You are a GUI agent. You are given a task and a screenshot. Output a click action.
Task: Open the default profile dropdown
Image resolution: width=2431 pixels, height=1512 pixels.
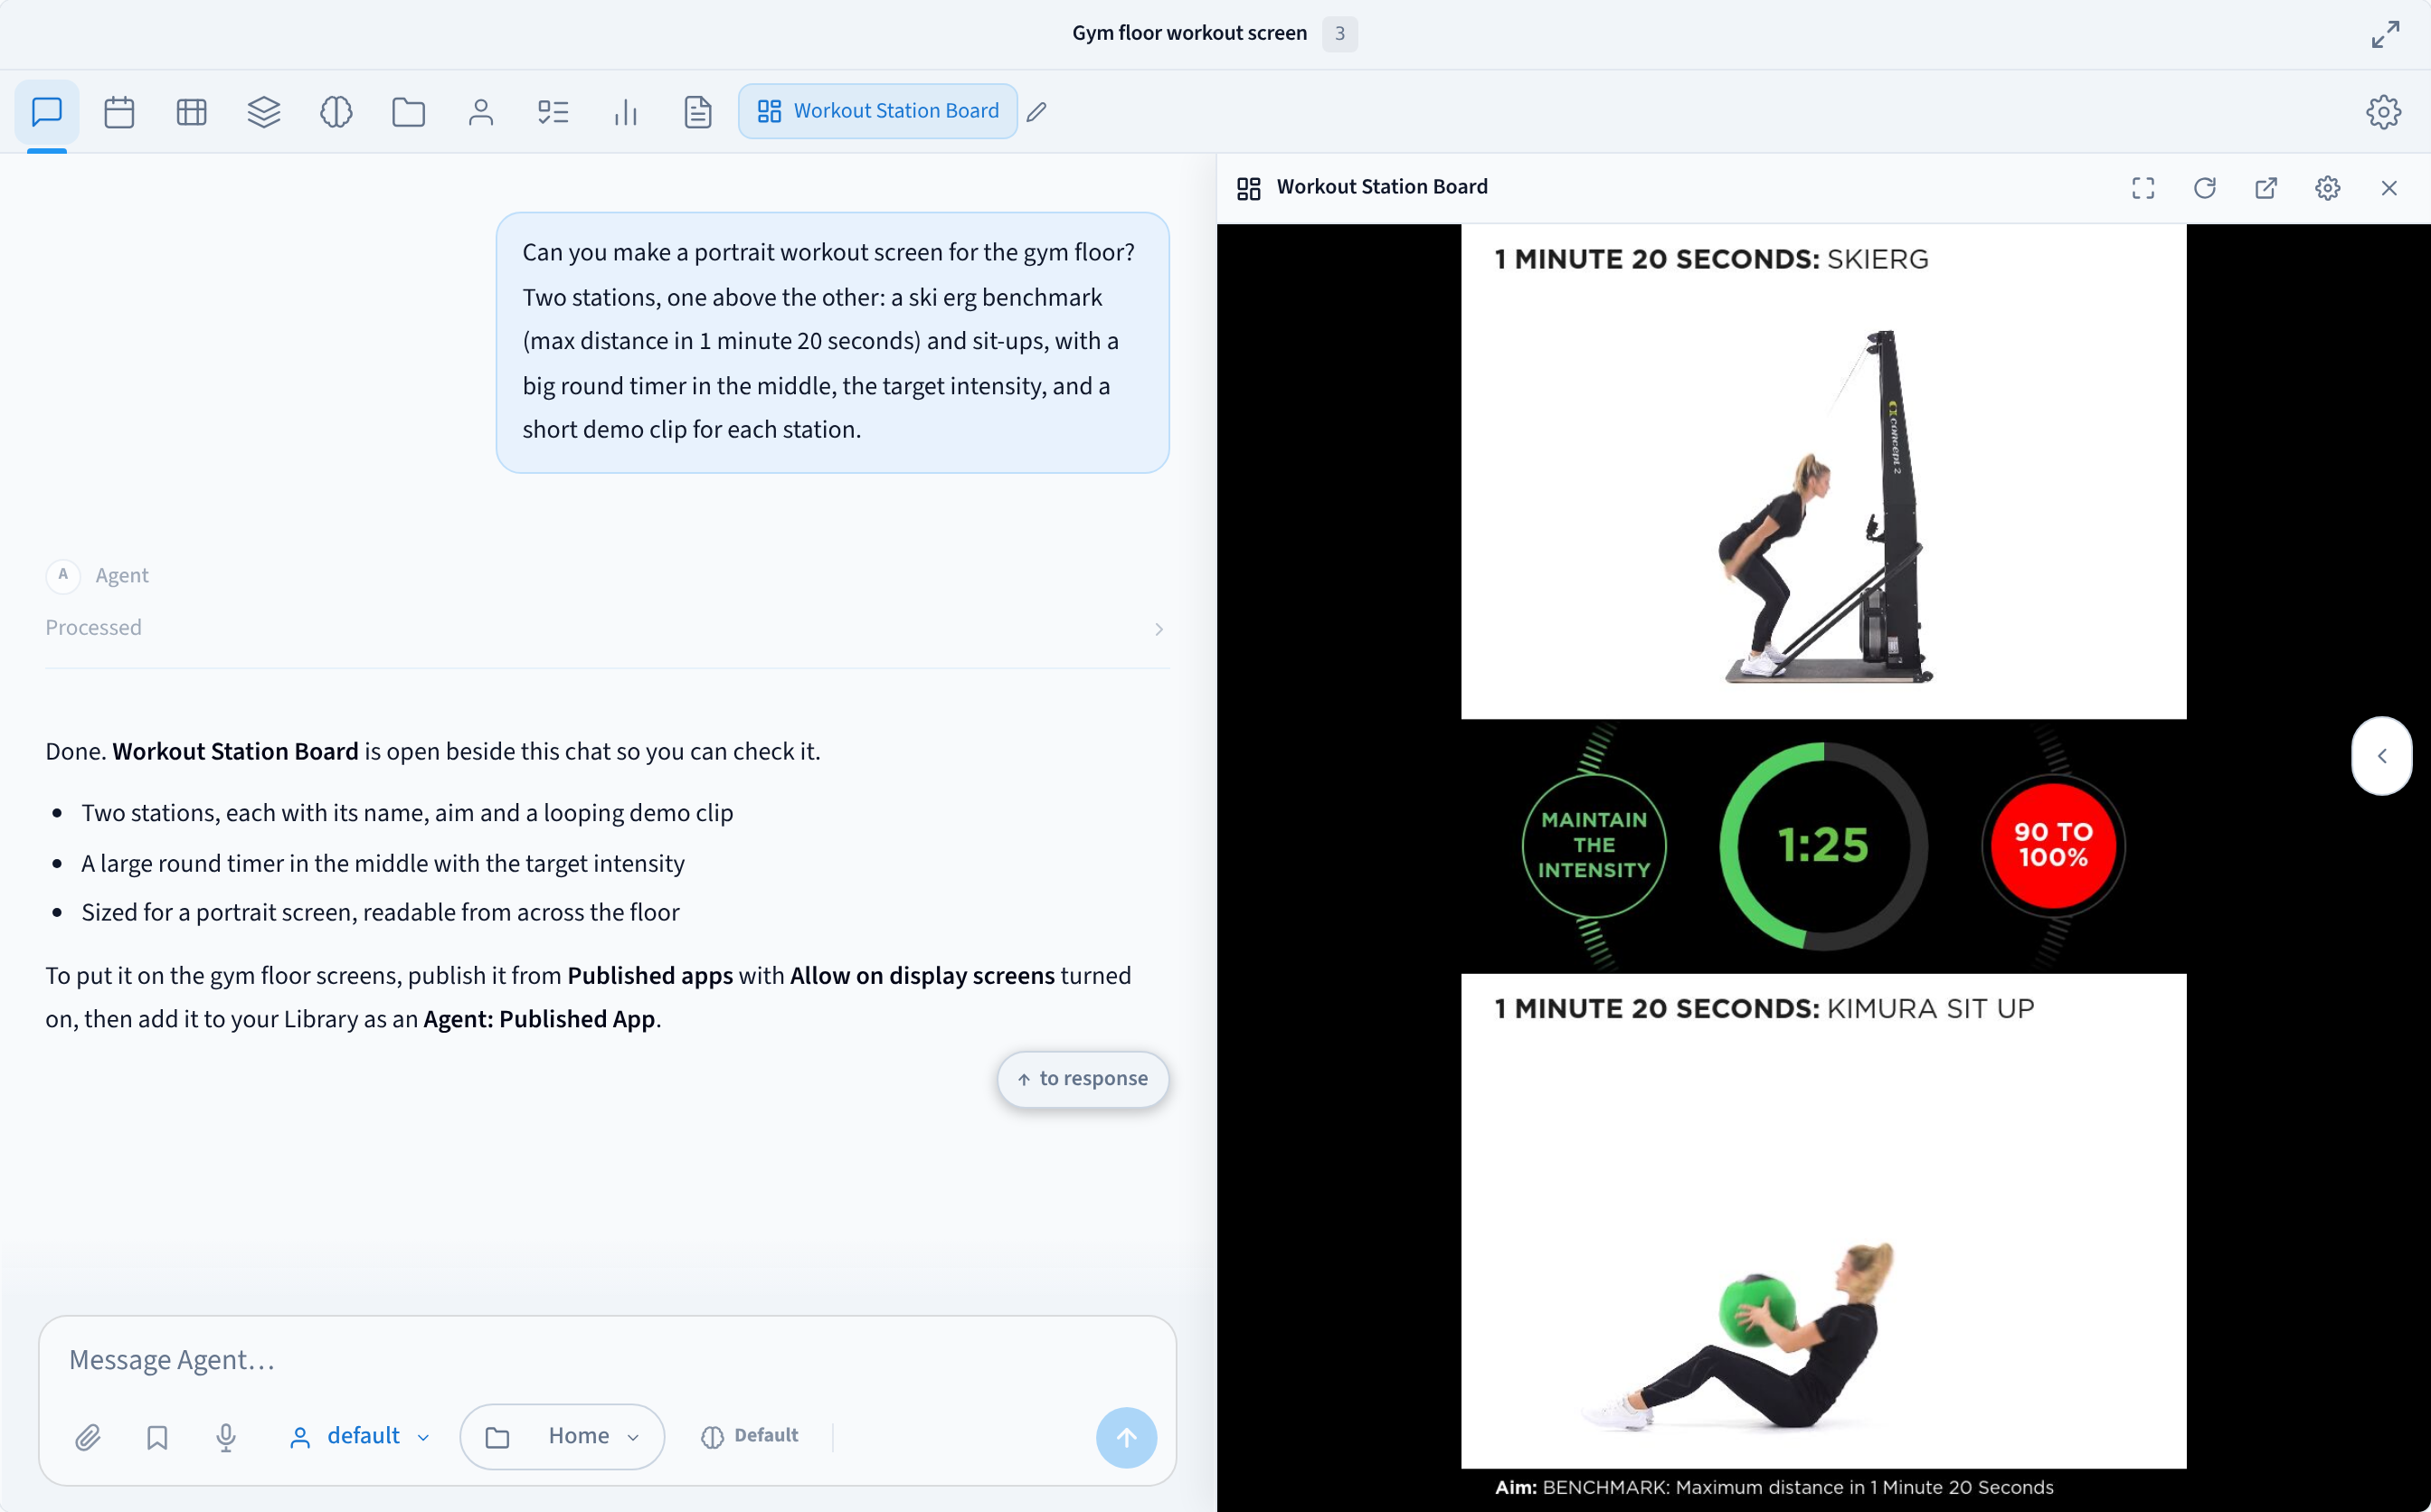[360, 1437]
